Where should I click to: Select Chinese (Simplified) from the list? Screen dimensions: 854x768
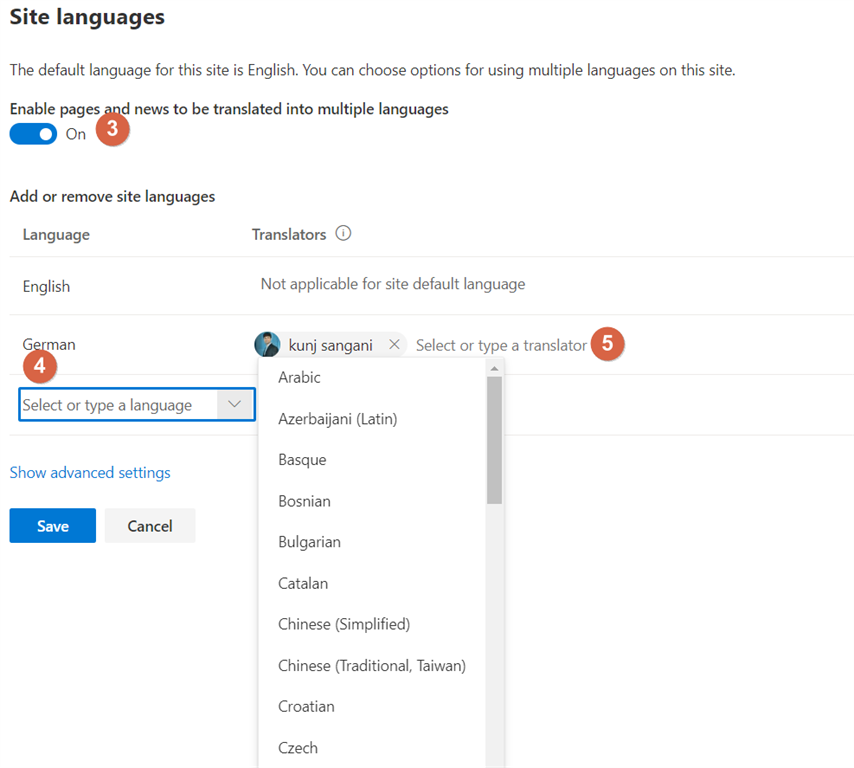coord(344,624)
